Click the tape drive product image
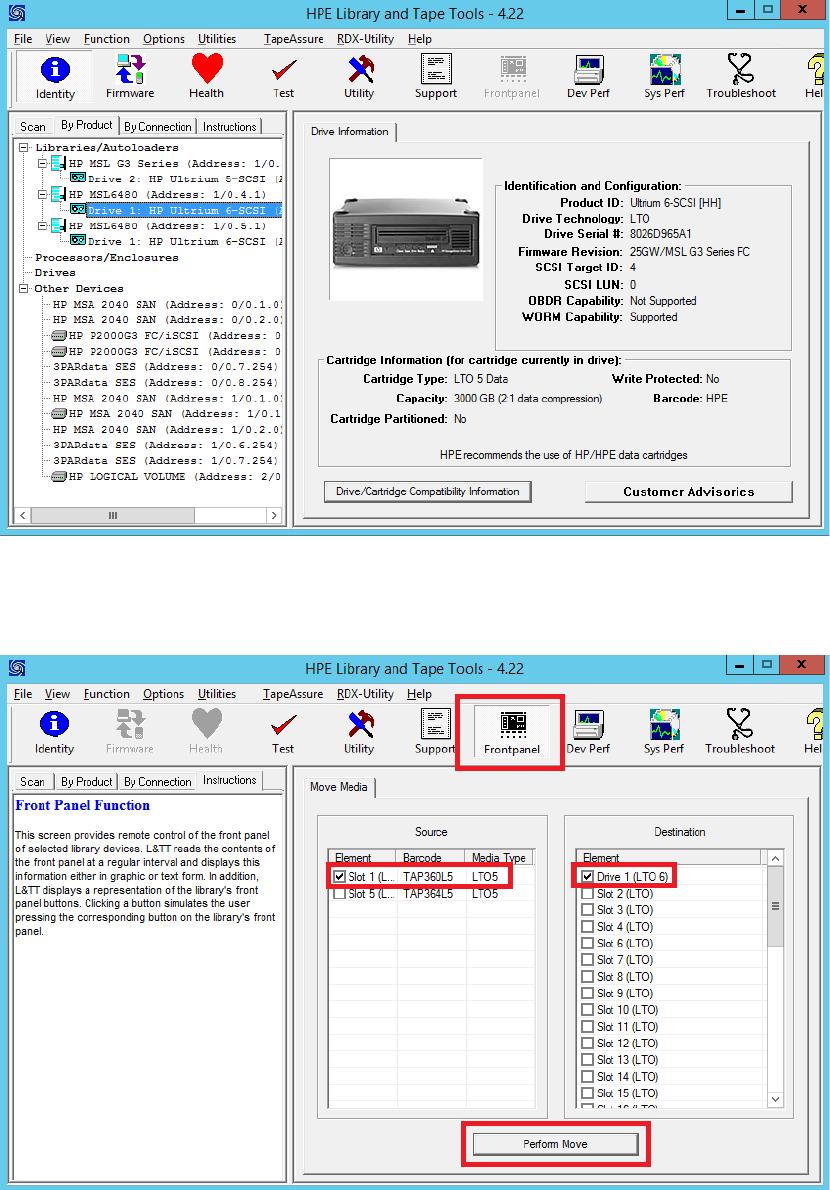 click(406, 230)
